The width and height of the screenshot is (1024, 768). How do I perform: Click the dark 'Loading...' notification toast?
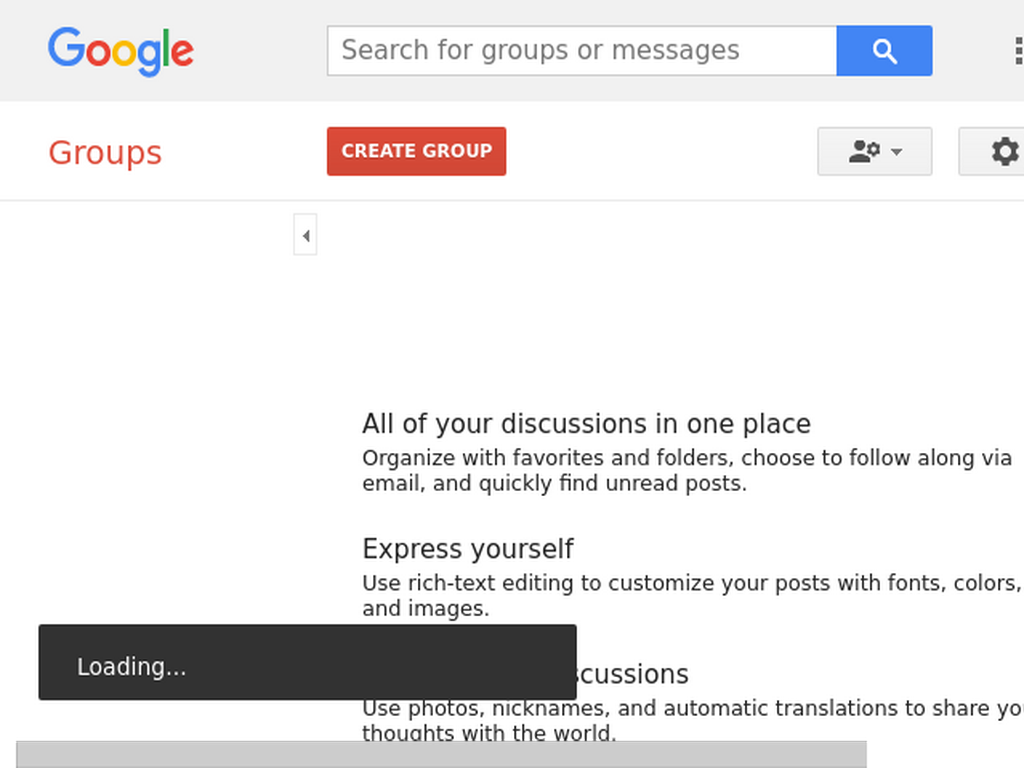pos(308,662)
